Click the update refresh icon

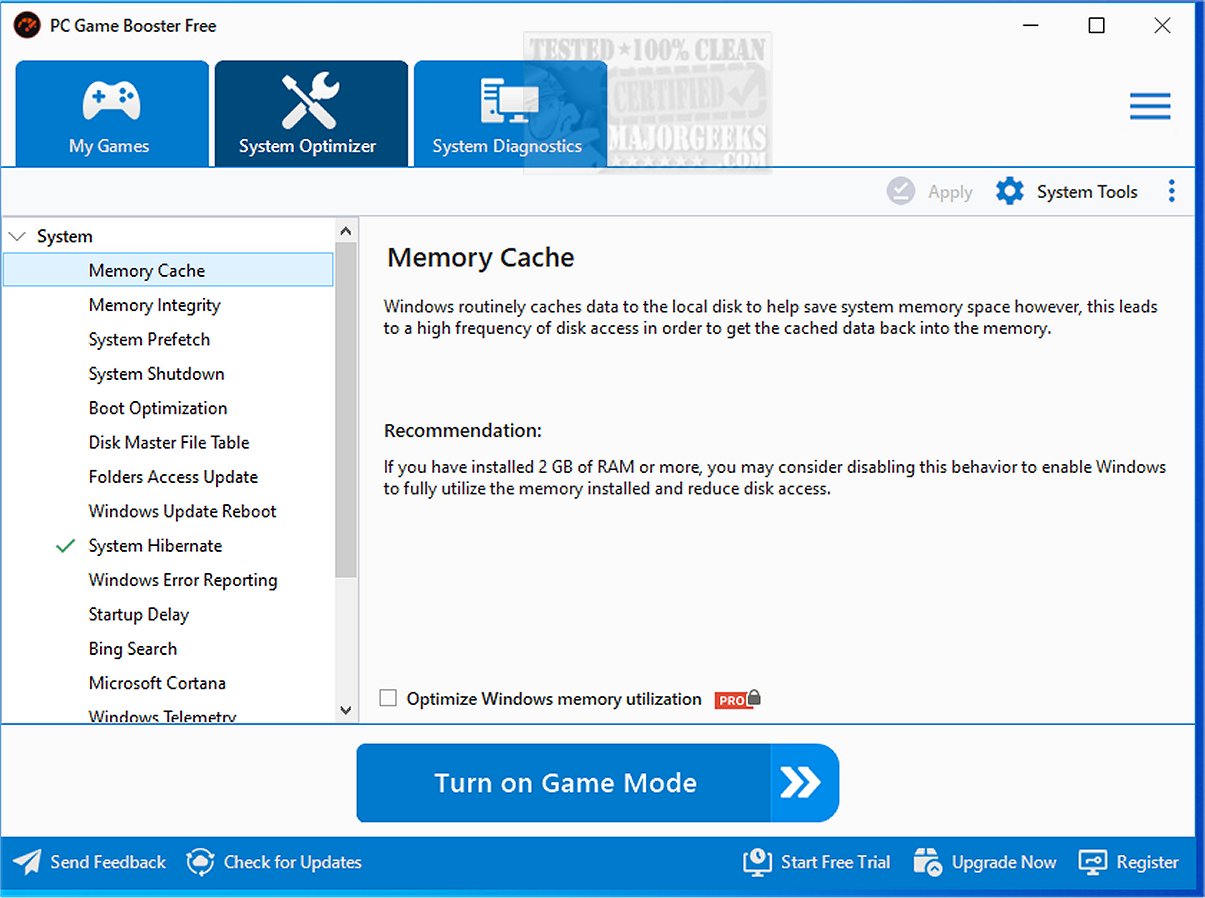point(200,862)
